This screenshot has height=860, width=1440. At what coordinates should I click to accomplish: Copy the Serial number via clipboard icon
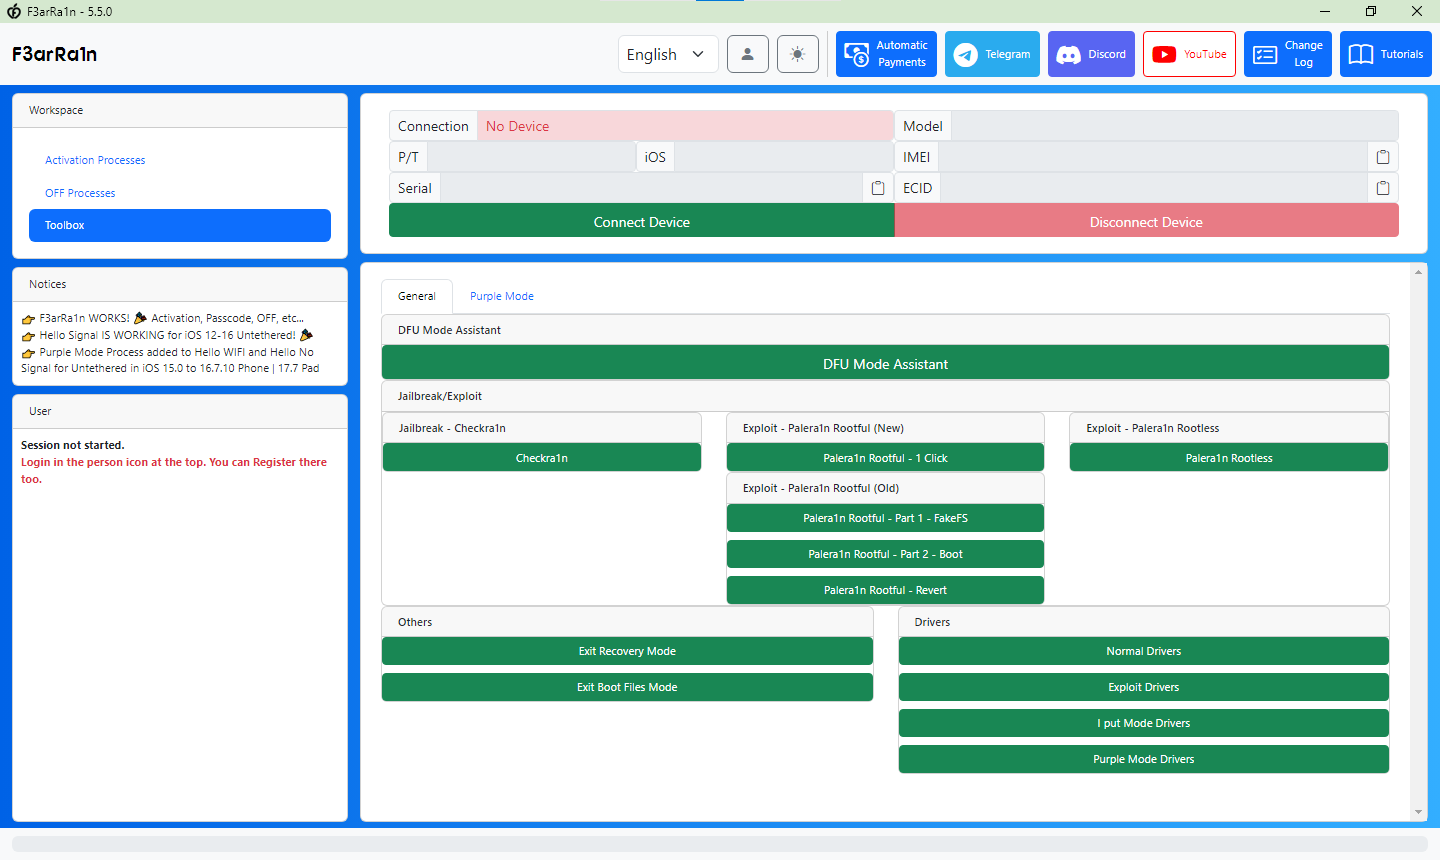point(878,188)
